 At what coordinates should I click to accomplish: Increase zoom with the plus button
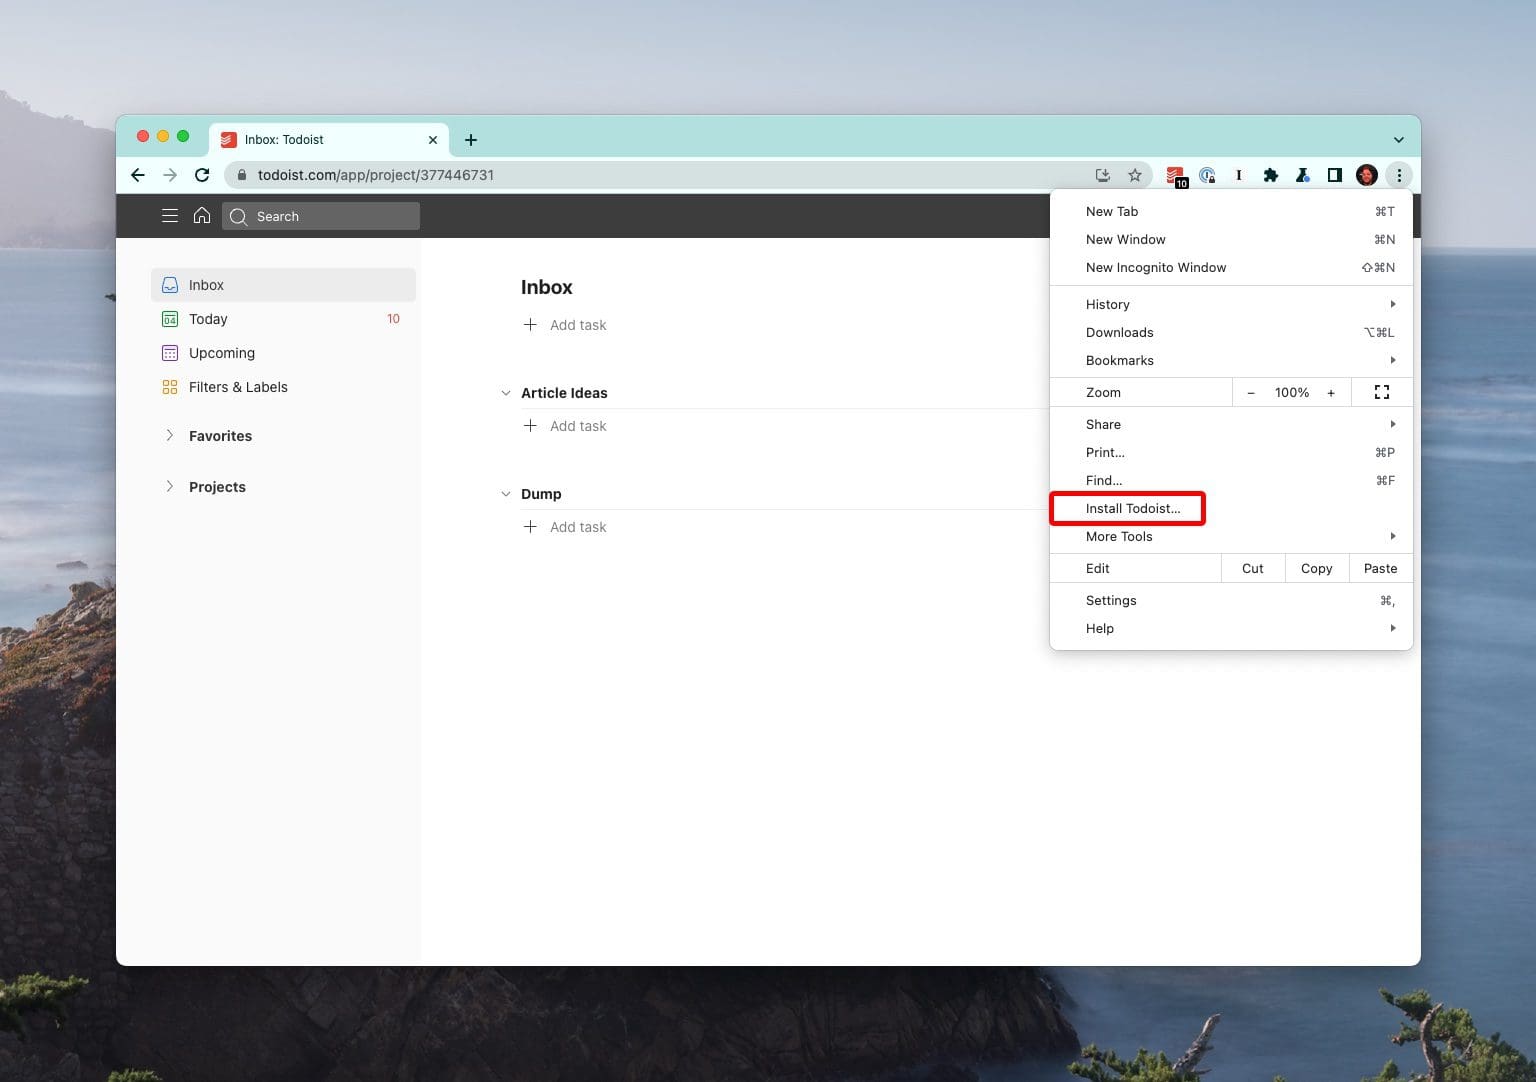(1331, 393)
